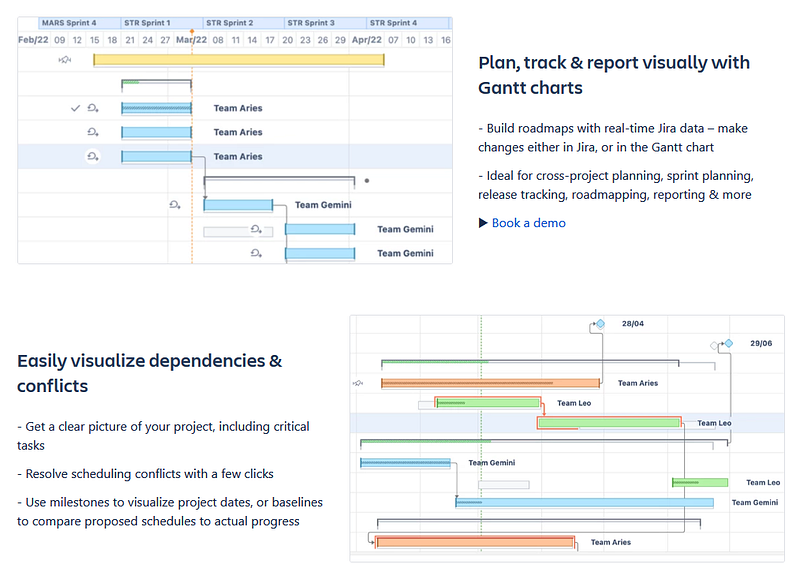Click the sprint icon left of the first Team Gemini bar
800x564 pixels.
(x=174, y=205)
